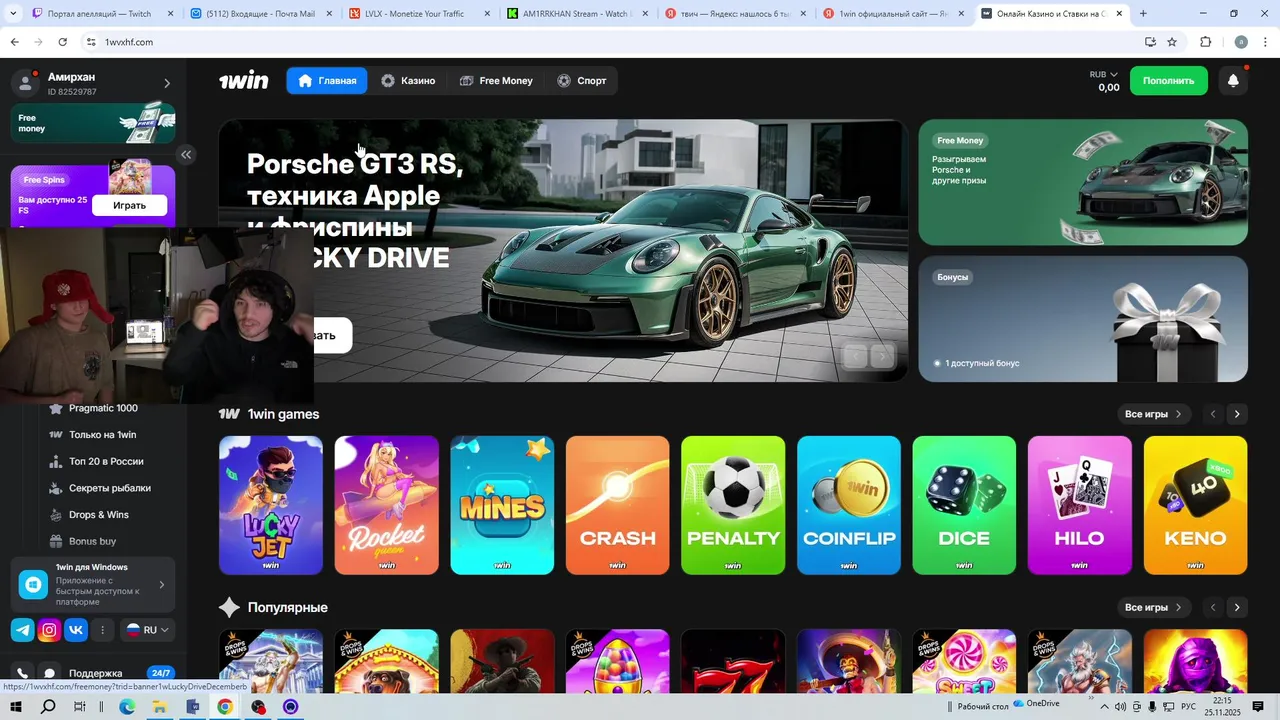Switch to the LVLX Monetize tab
This screenshot has height=720, width=1280.
pos(420,14)
